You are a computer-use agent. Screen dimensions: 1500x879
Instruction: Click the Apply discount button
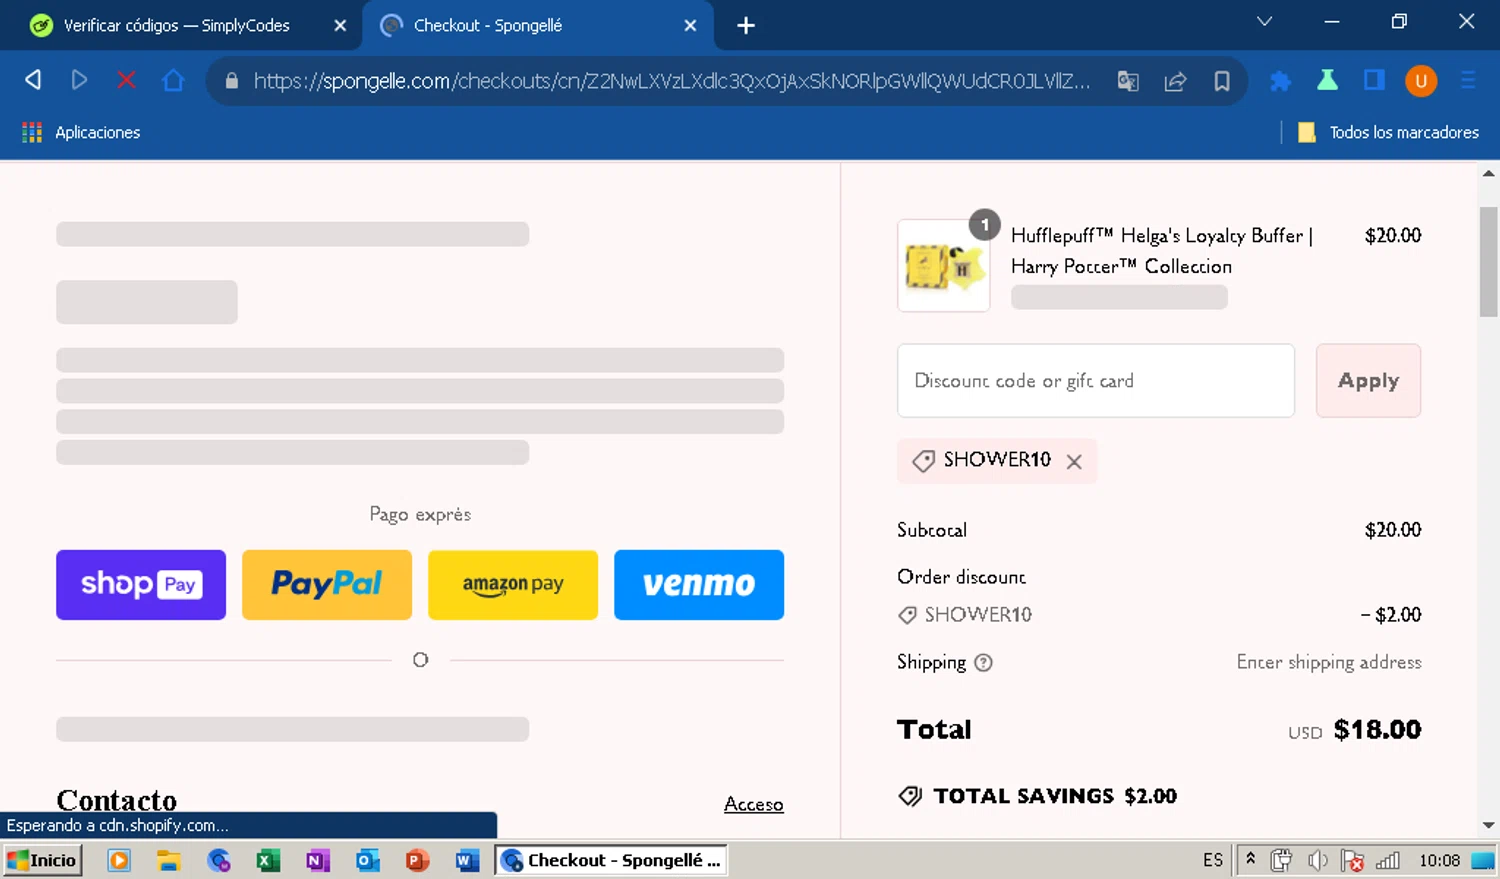pos(1368,381)
